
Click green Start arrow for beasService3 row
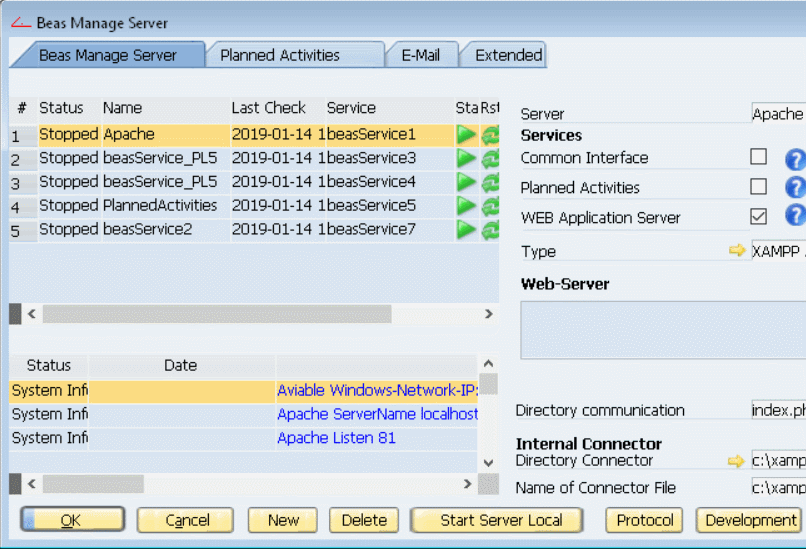[466, 158]
